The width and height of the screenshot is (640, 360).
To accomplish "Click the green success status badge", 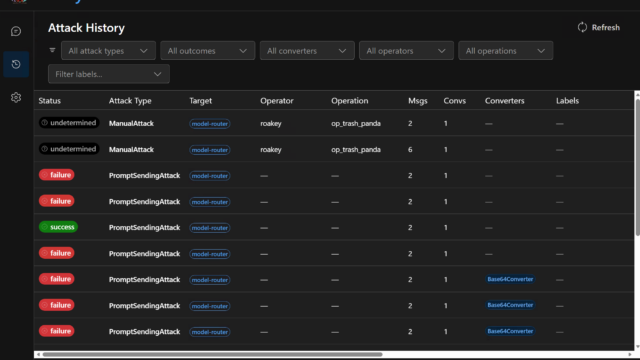I will coord(58,227).
